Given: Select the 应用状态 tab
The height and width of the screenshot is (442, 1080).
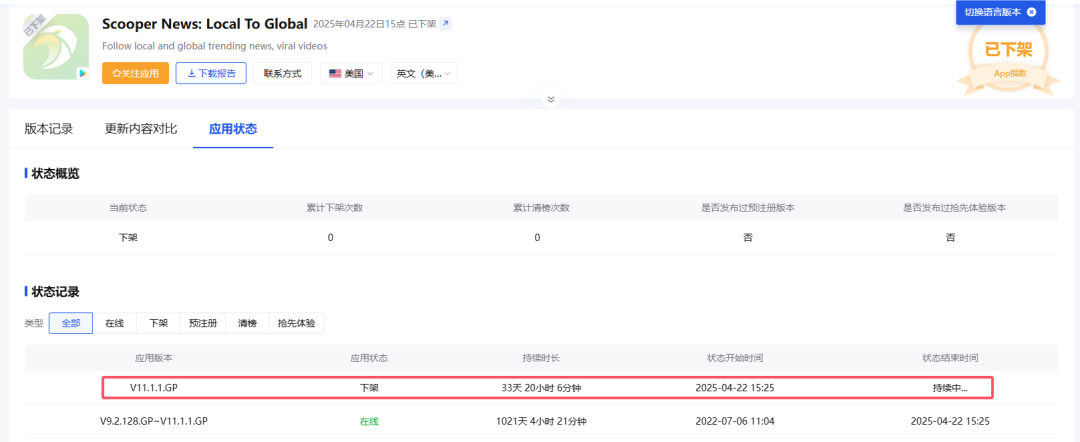Looking at the screenshot, I should (233, 129).
